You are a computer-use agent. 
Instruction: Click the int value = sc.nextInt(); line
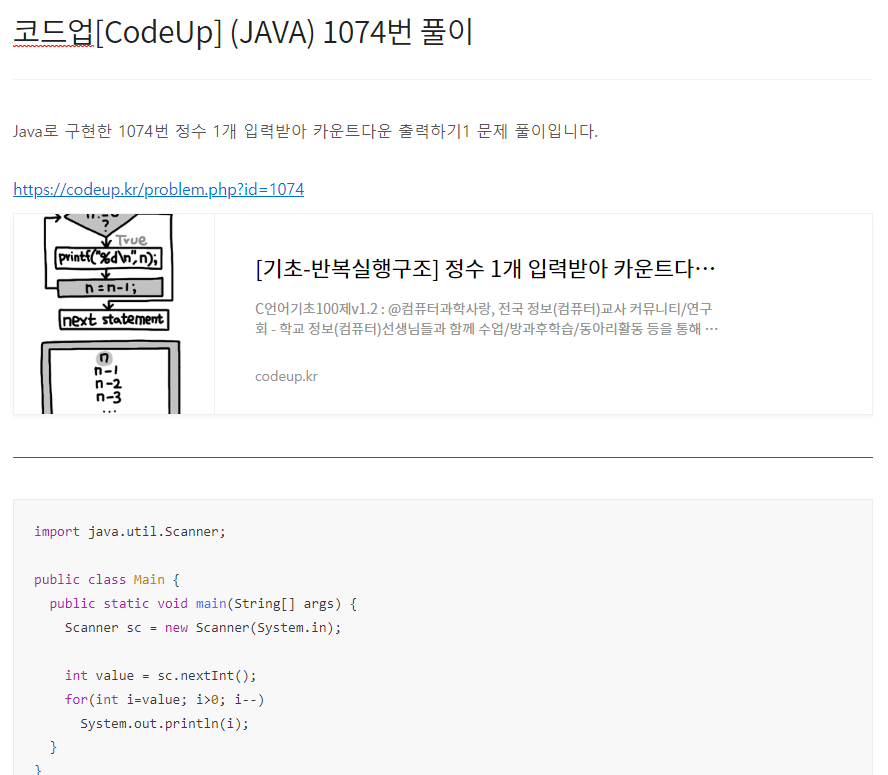point(160,676)
